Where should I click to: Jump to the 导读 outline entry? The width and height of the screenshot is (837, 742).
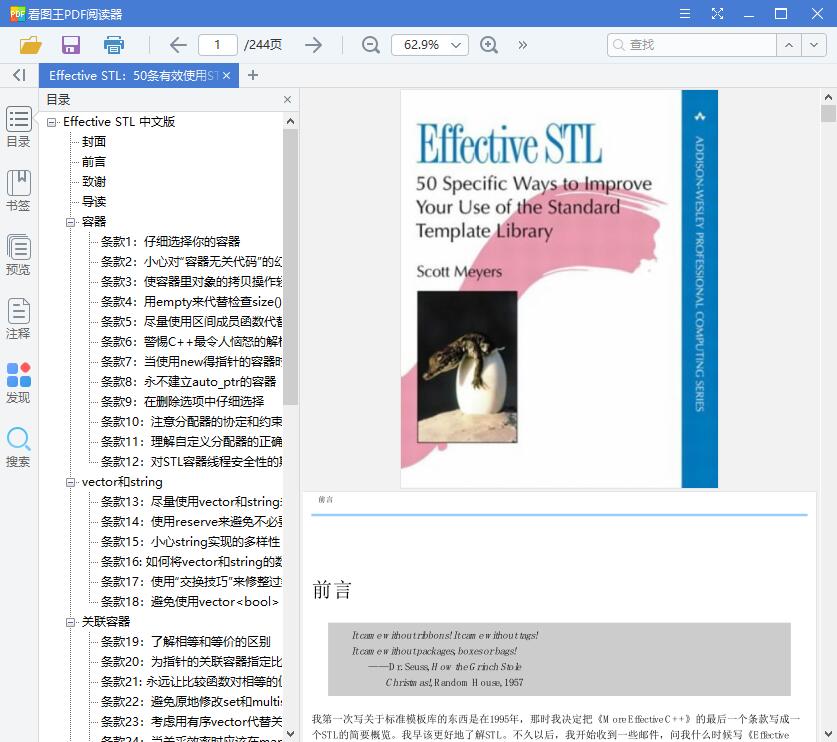click(94, 202)
